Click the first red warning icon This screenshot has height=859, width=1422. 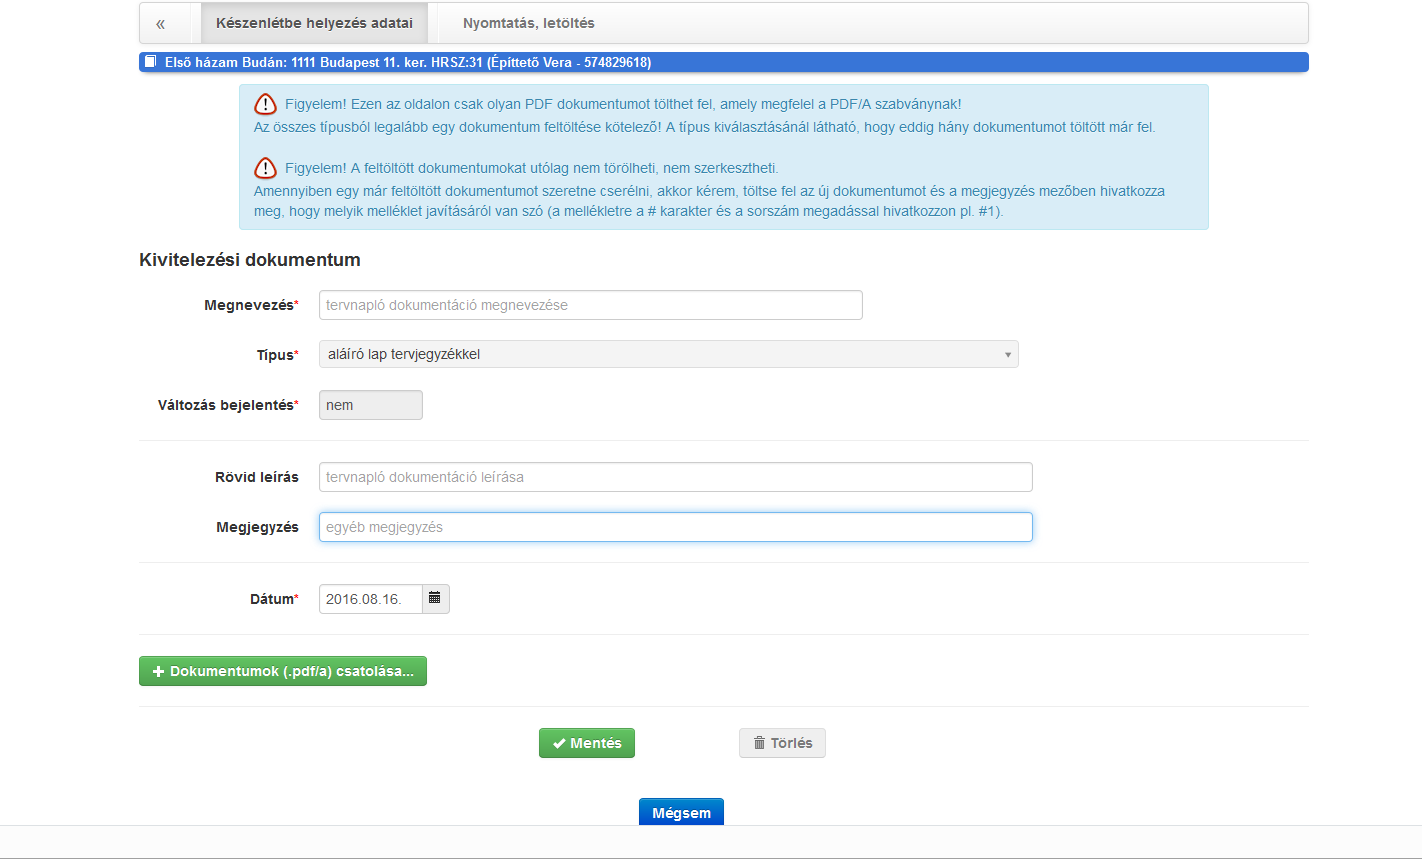(265, 104)
